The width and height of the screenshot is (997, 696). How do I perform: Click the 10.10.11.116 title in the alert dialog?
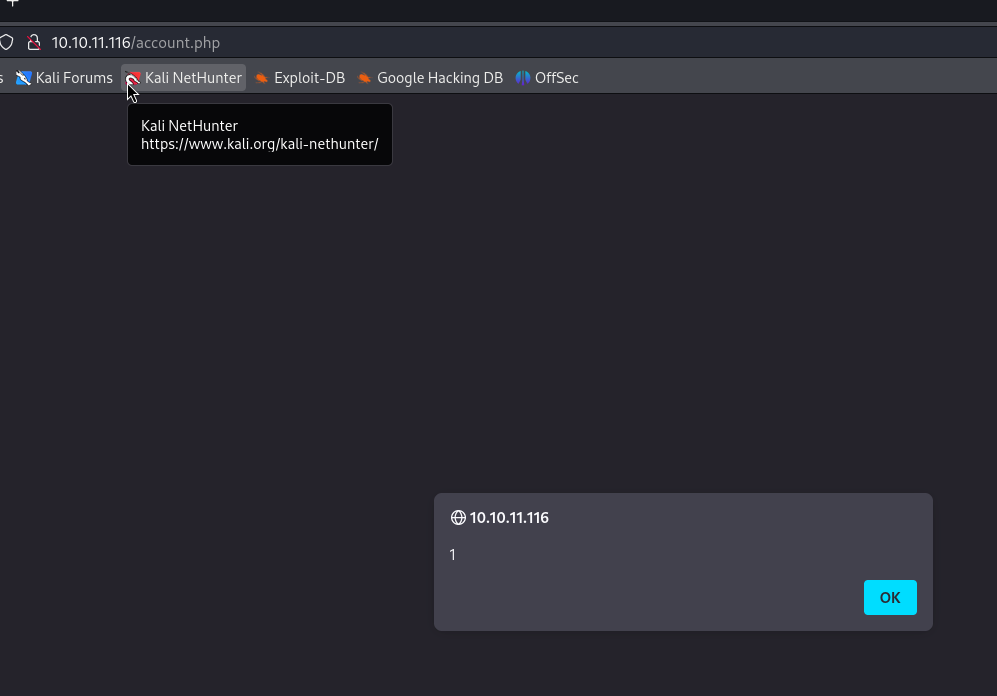(509, 518)
